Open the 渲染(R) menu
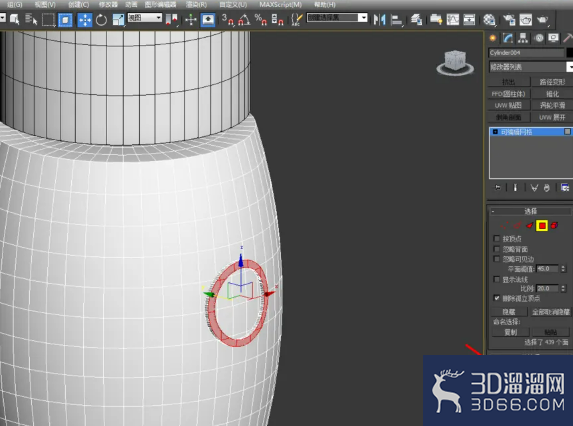The height and width of the screenshot is (426, 573). tap(196, 5)
